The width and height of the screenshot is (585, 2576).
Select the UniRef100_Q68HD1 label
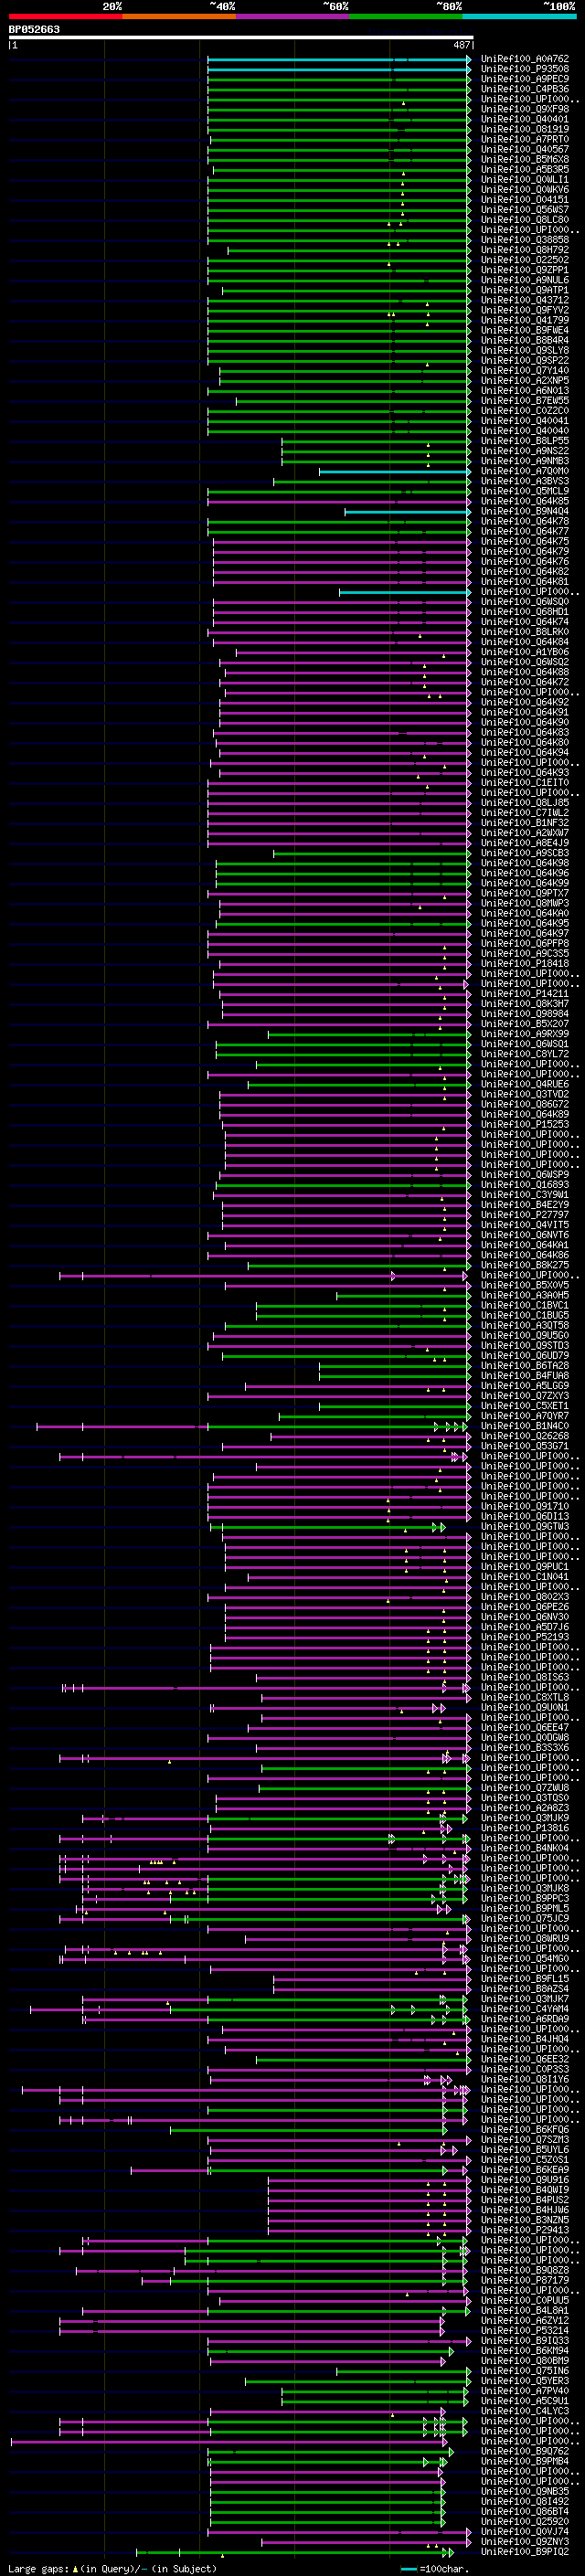[525, 612]
